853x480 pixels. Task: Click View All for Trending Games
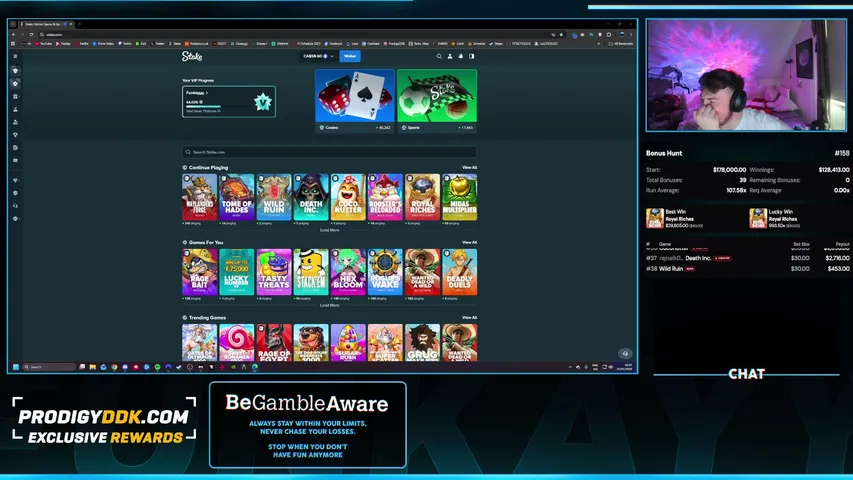[469, 317]
